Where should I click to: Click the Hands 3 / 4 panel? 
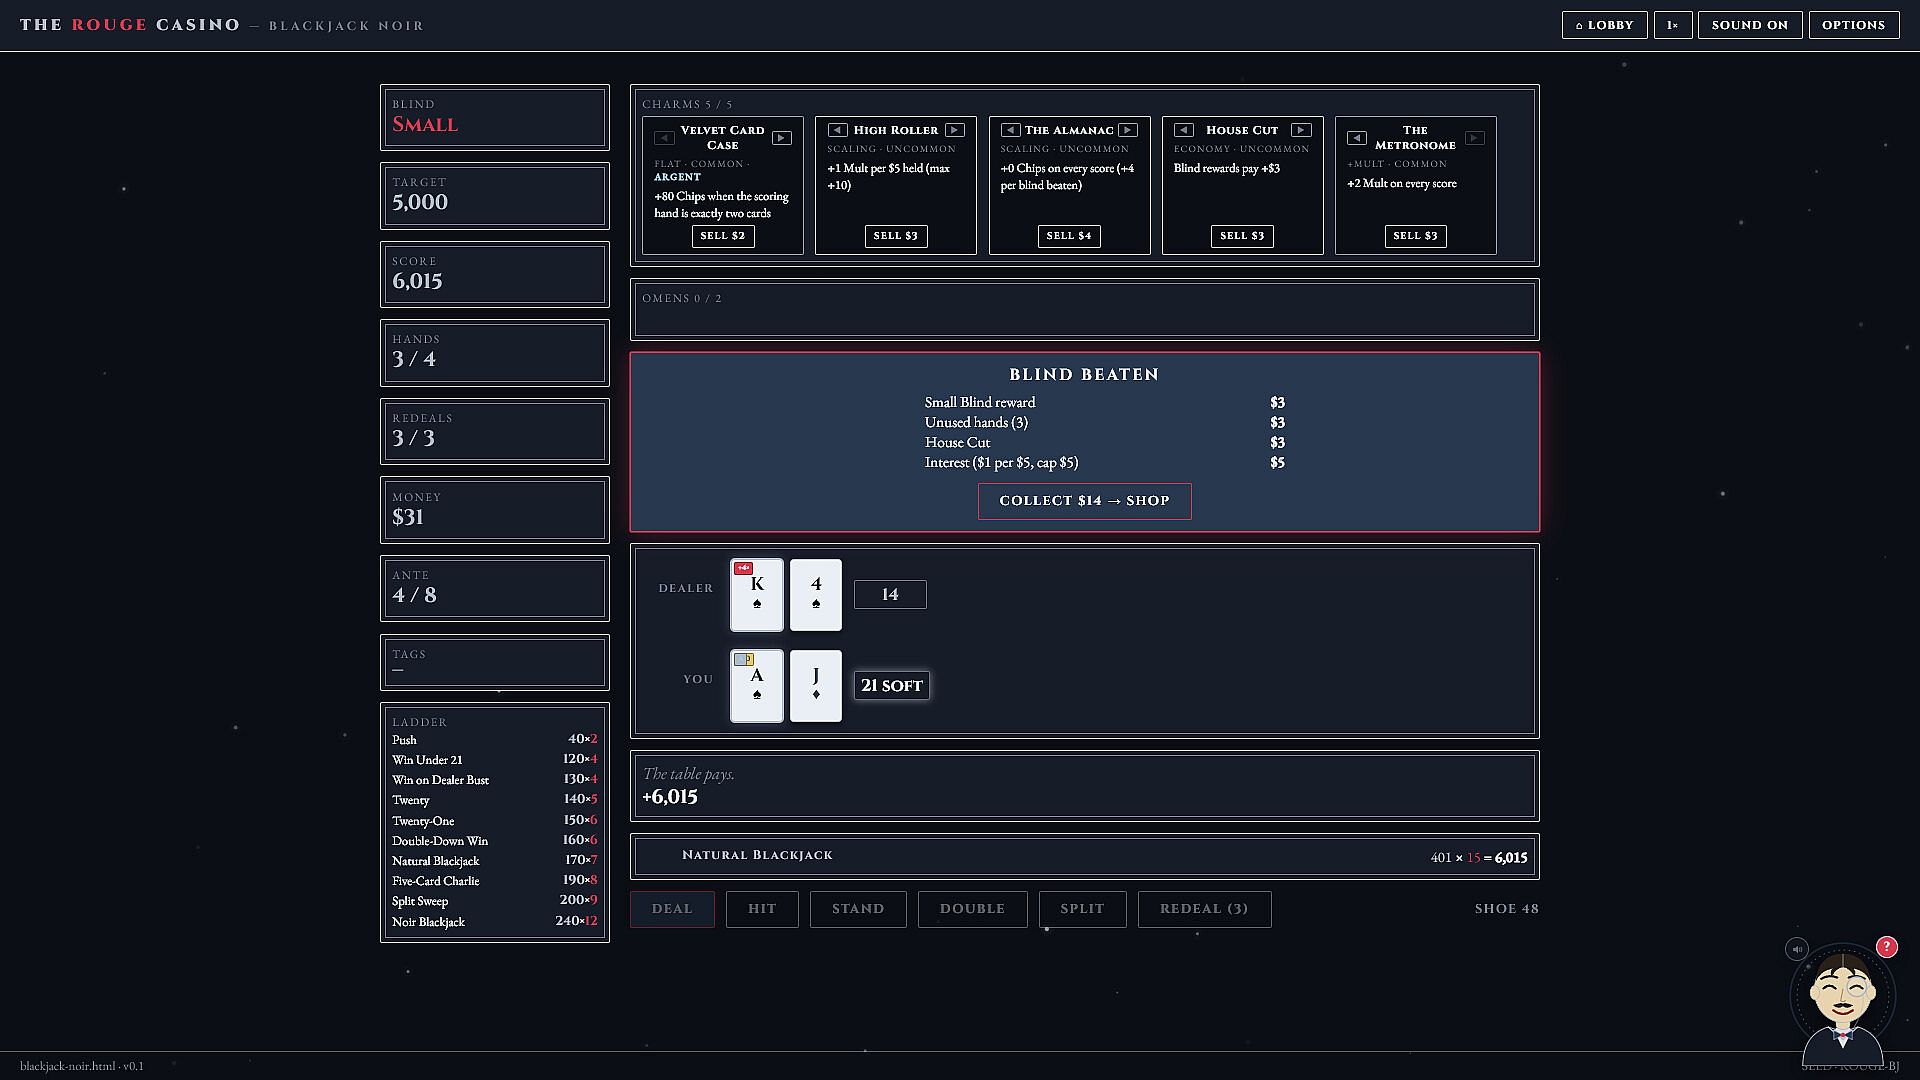495,353
